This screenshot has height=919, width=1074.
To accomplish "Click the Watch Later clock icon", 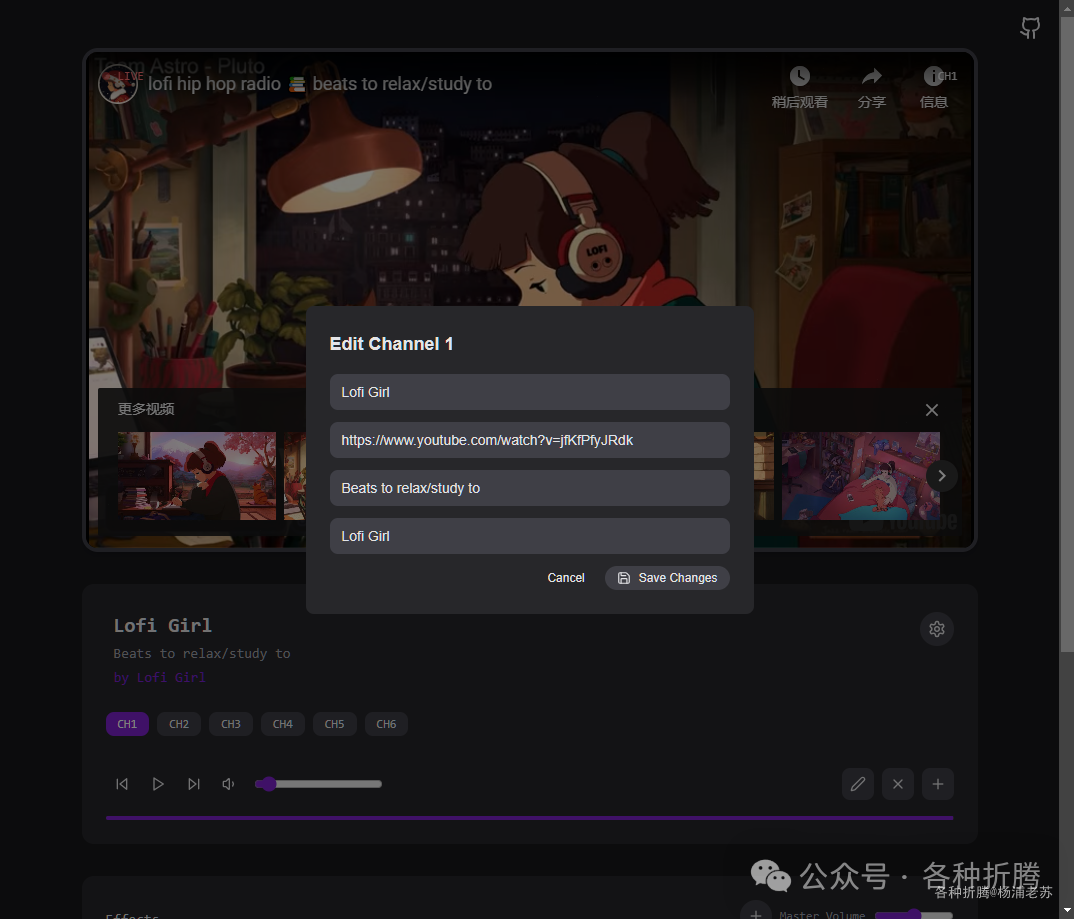I will 799,76.
